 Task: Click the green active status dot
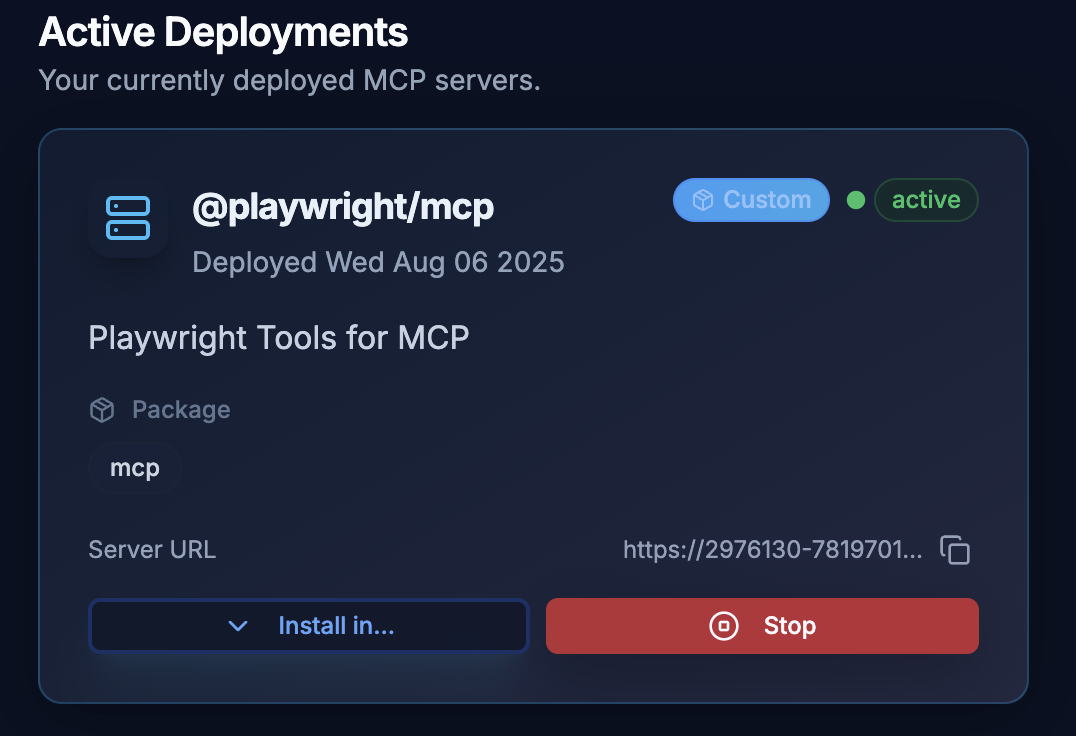(x=855, y=200)
